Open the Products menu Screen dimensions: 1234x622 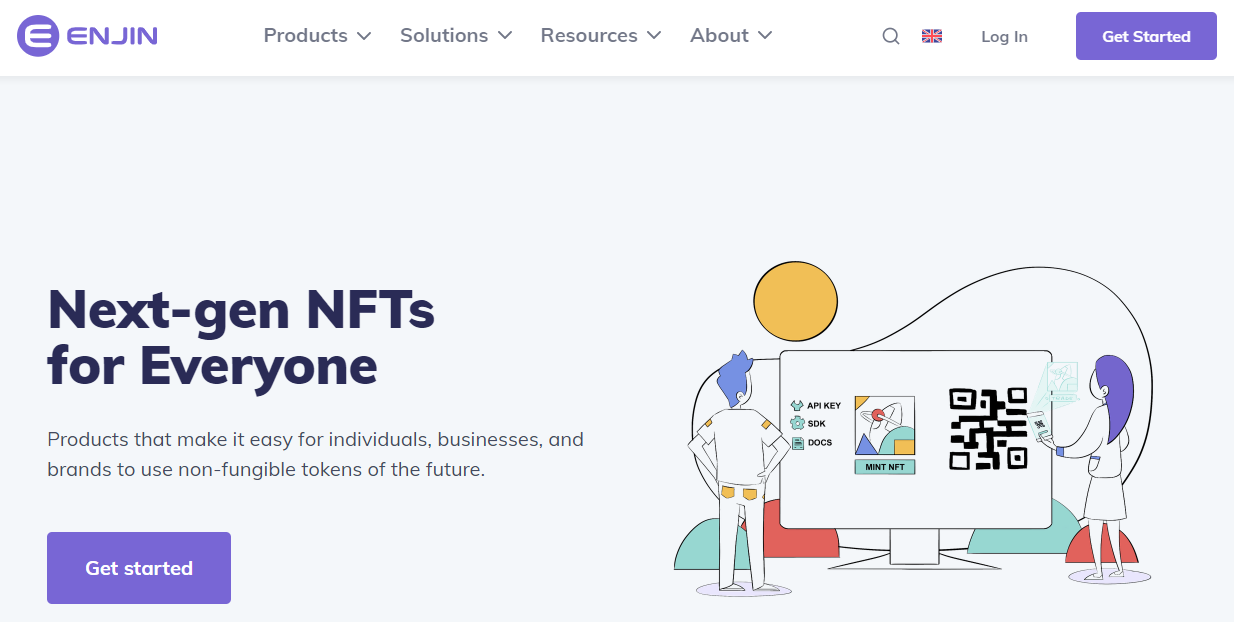[x=317, y=36]
